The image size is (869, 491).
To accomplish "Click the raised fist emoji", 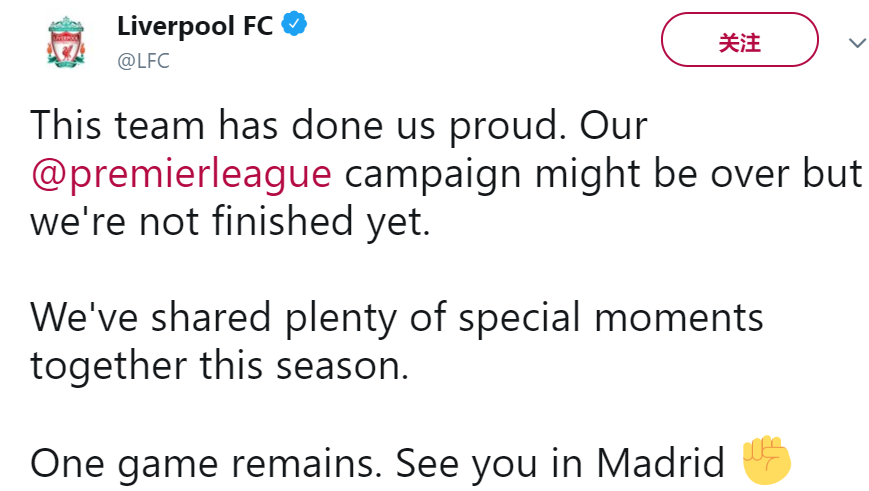I will click(x=766, y=461).
